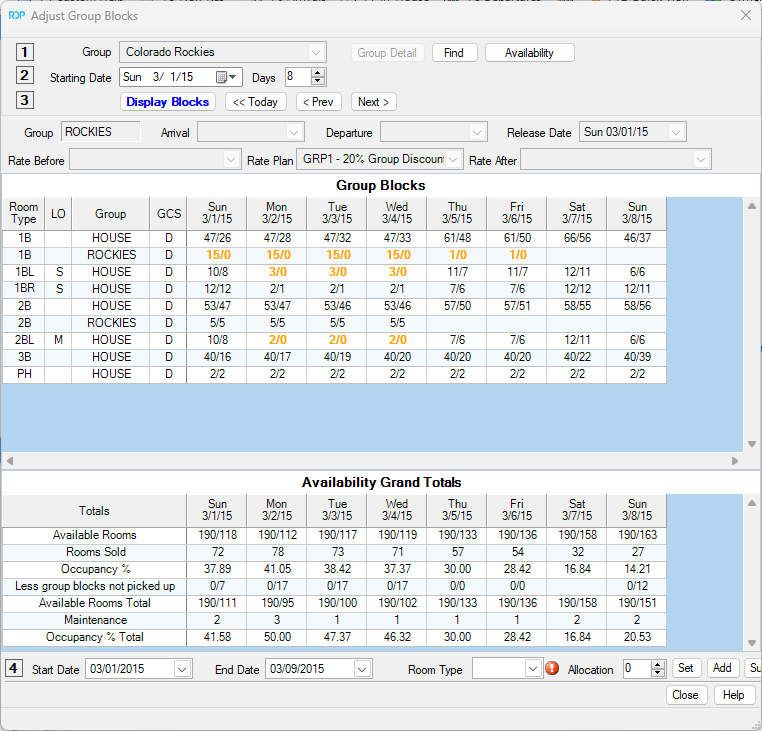Click the Allocation number field
This screenshot has height=731, width=762.
point(637,669)
